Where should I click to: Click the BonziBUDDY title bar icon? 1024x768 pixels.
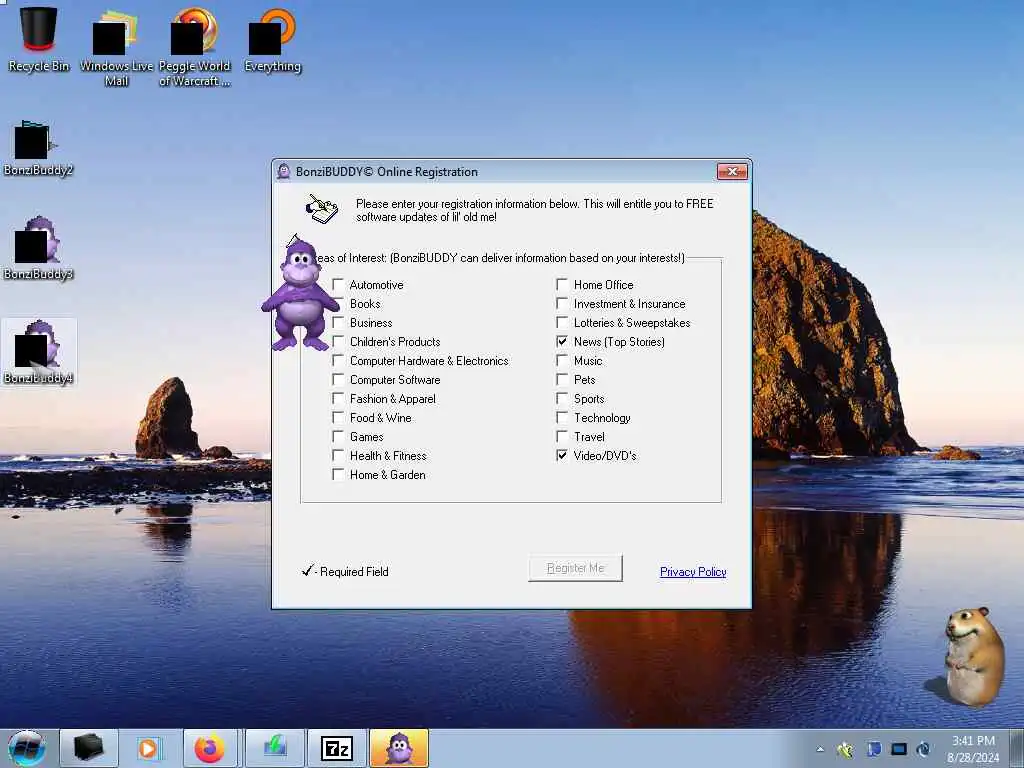(x=283, y=172)
